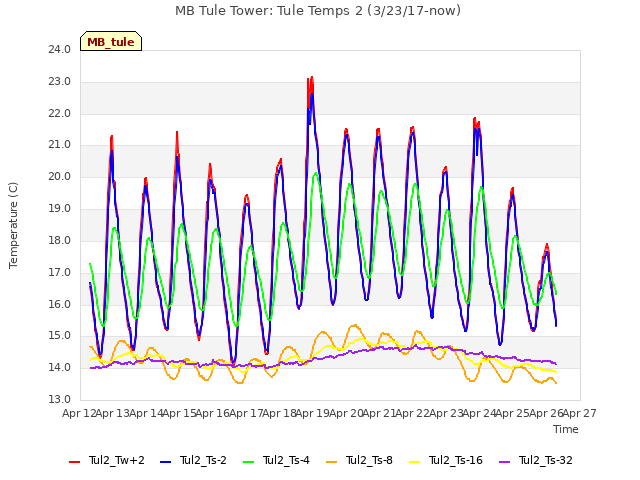The height and width of the screenshot is (480, 640).
Task: Click the 15.0 y-axis tick label
Action: 60,336
